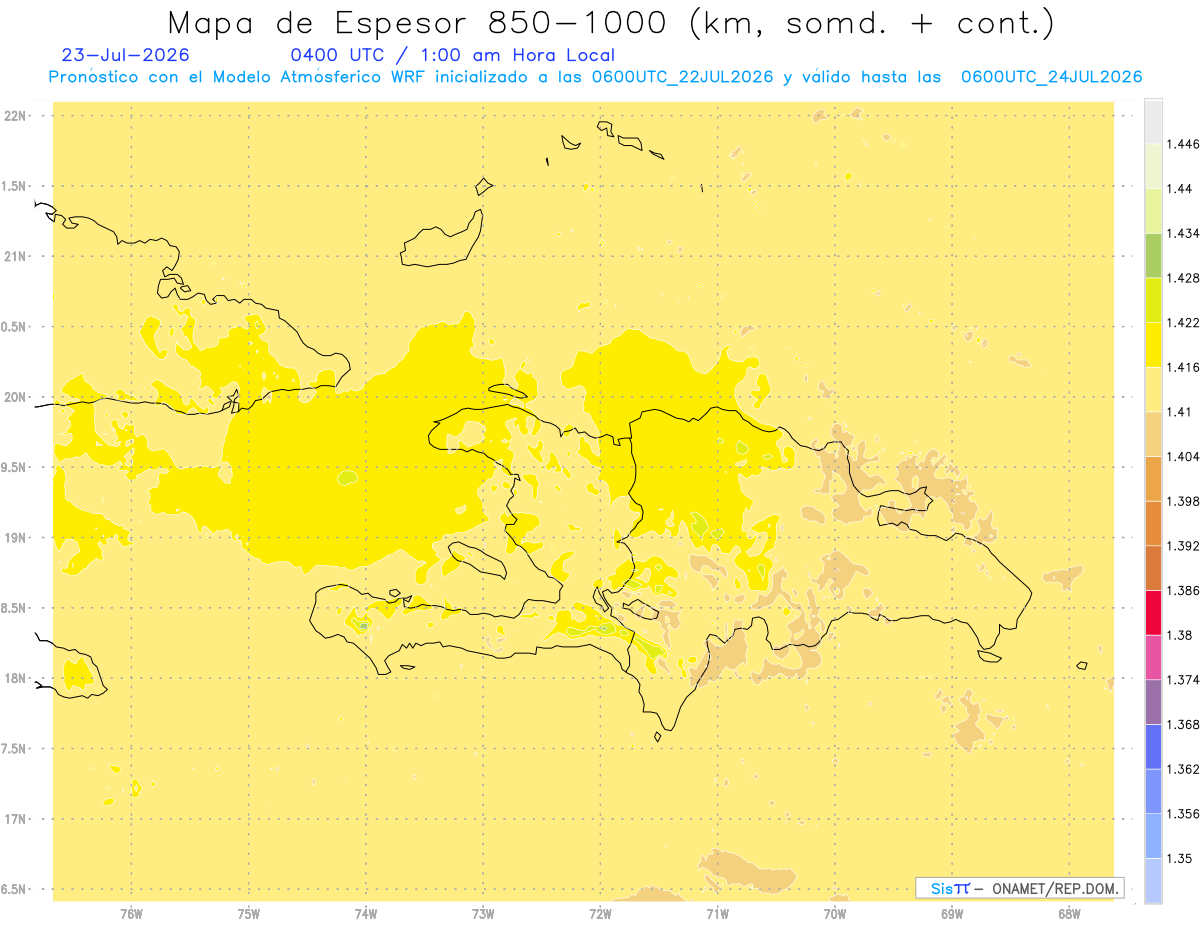1200x927 pixels.
Task: Click the 19N latitude axis label
Action: point(15,538)
